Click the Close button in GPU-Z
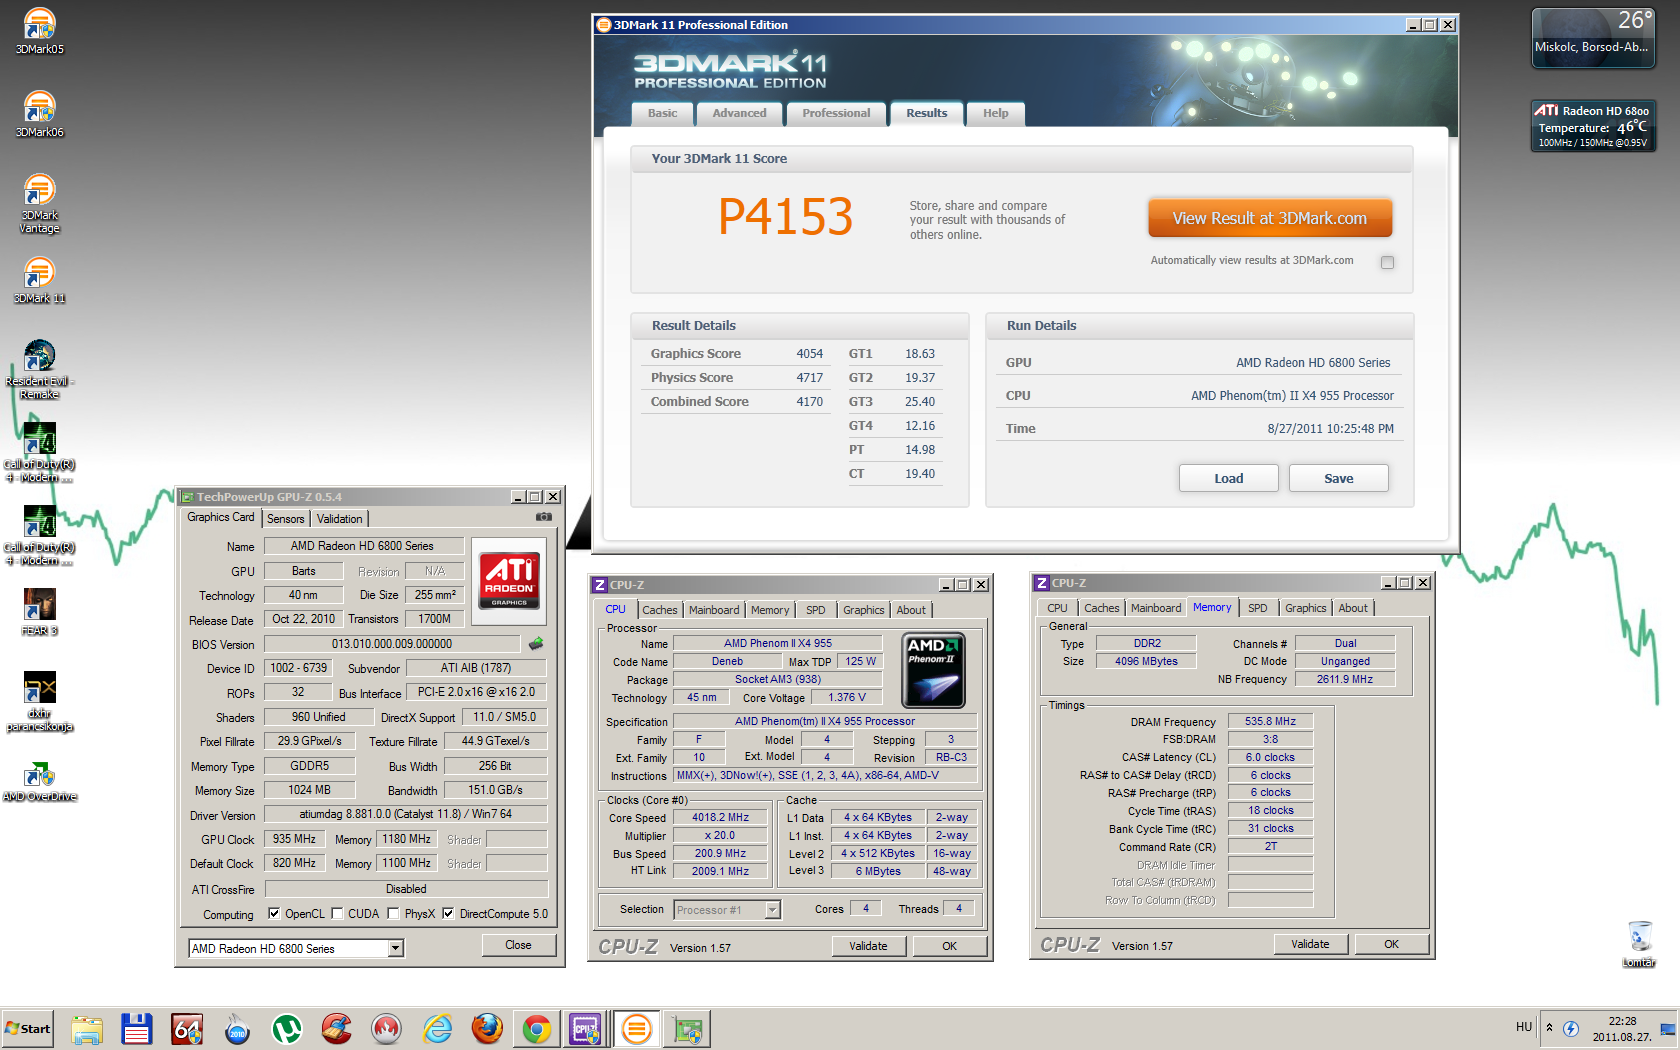This screenshot has height=1050, width=1680. click(x=518, y=945)
